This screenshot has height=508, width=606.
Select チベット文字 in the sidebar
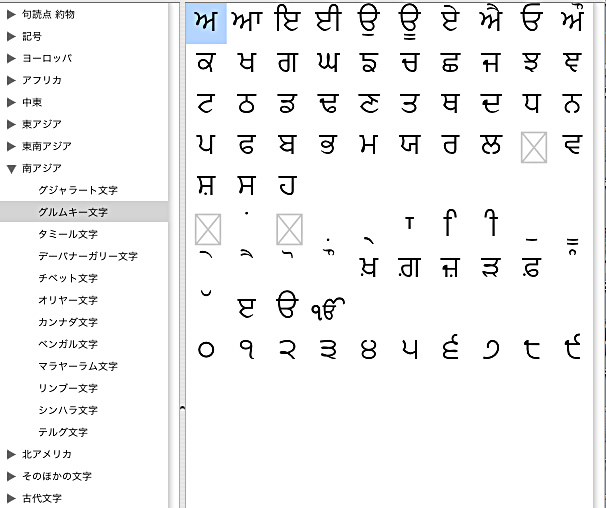click(x=68, y=278)
